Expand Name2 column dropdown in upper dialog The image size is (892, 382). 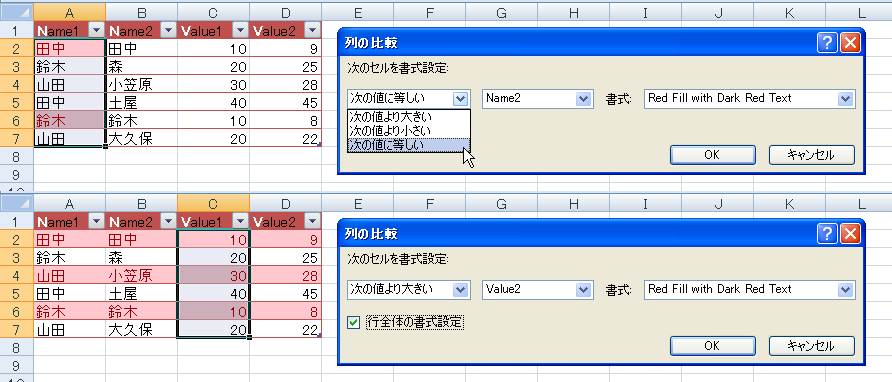click(584, 98)
